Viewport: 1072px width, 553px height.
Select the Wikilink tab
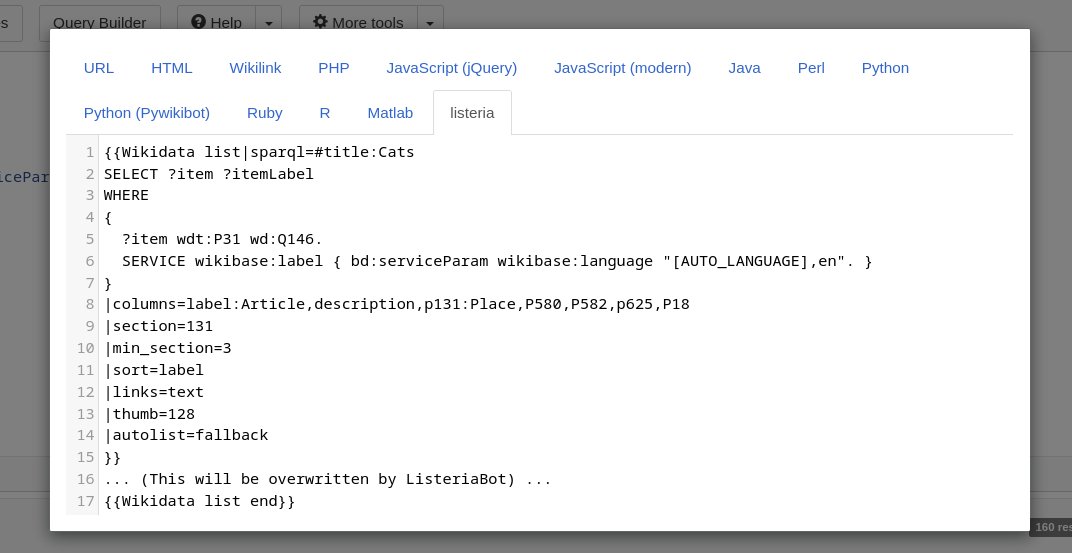click(255, 68)
